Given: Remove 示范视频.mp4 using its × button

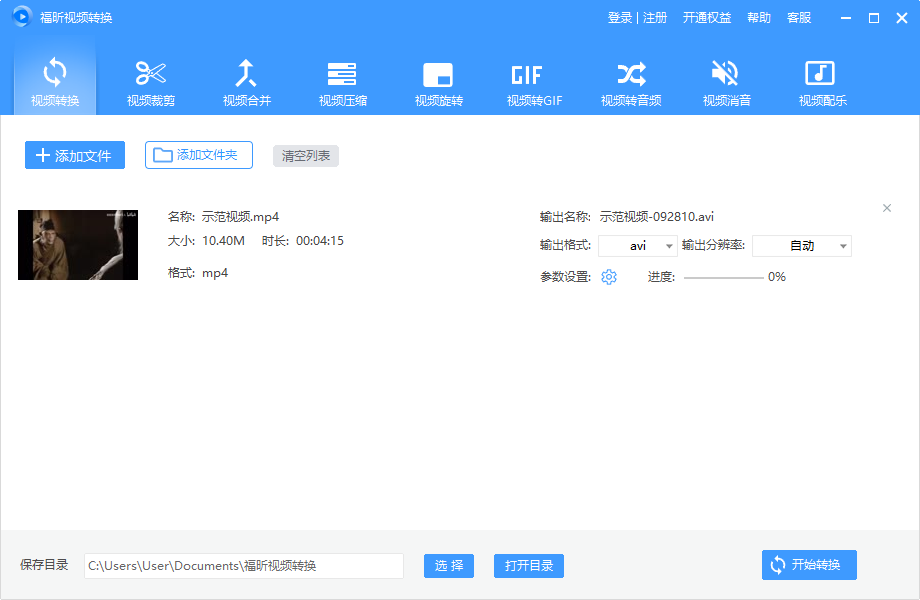Looking at the screenshot, I should (886, 208).
